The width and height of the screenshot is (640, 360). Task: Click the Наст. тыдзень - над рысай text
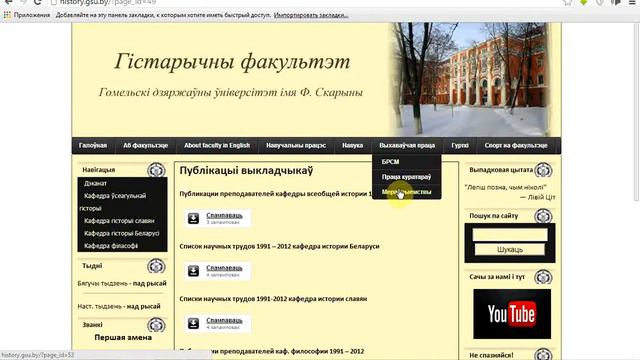119,306
